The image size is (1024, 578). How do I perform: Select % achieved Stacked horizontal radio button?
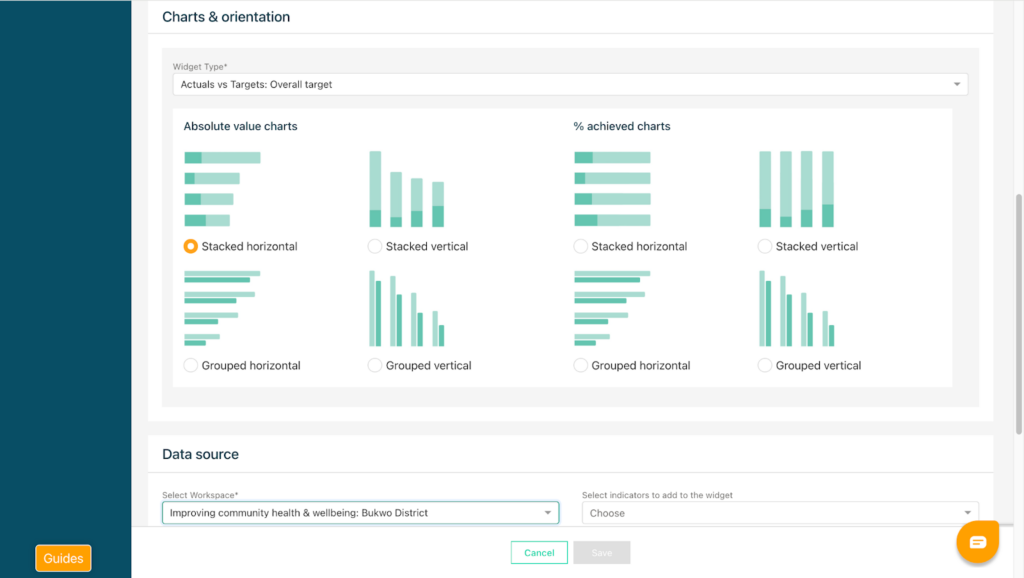[581, 246]
